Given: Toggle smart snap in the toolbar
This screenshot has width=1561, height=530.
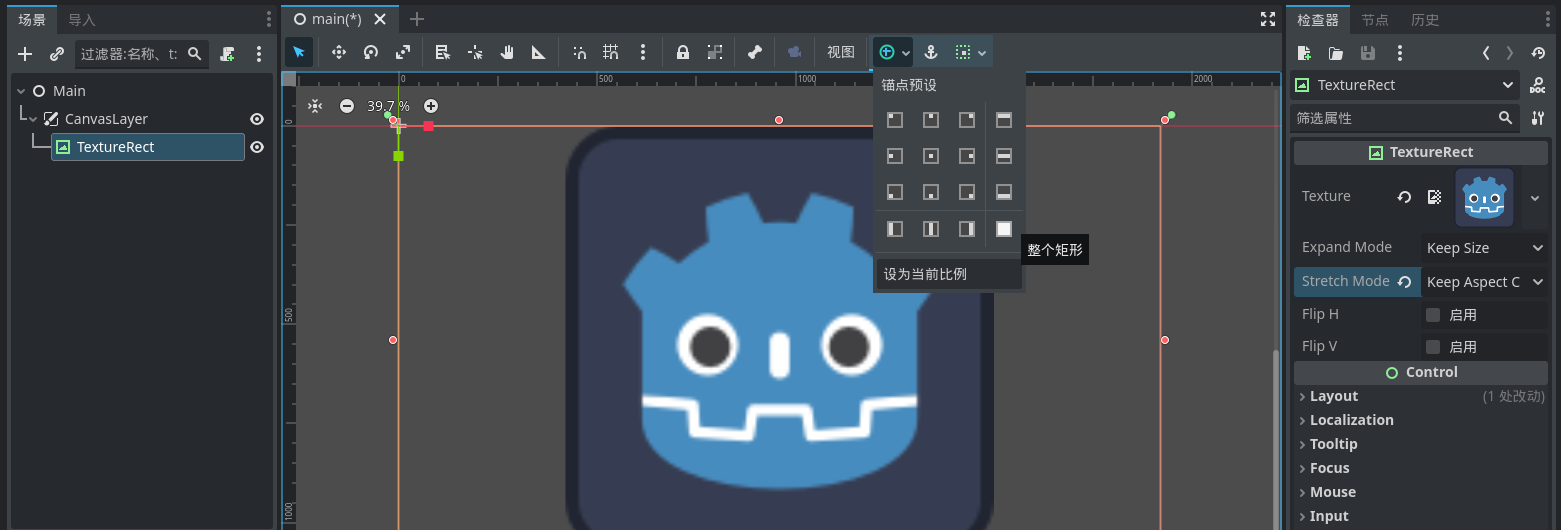Looking at the screenshot, I should pos(579,52).
